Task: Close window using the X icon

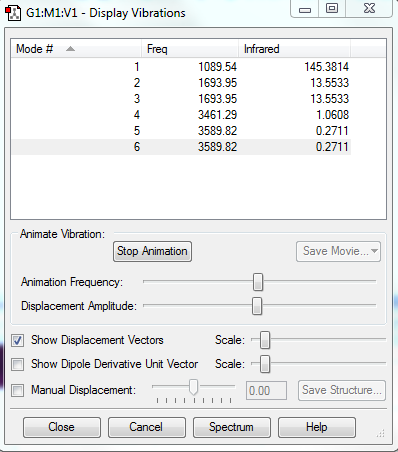Action: 369,8
